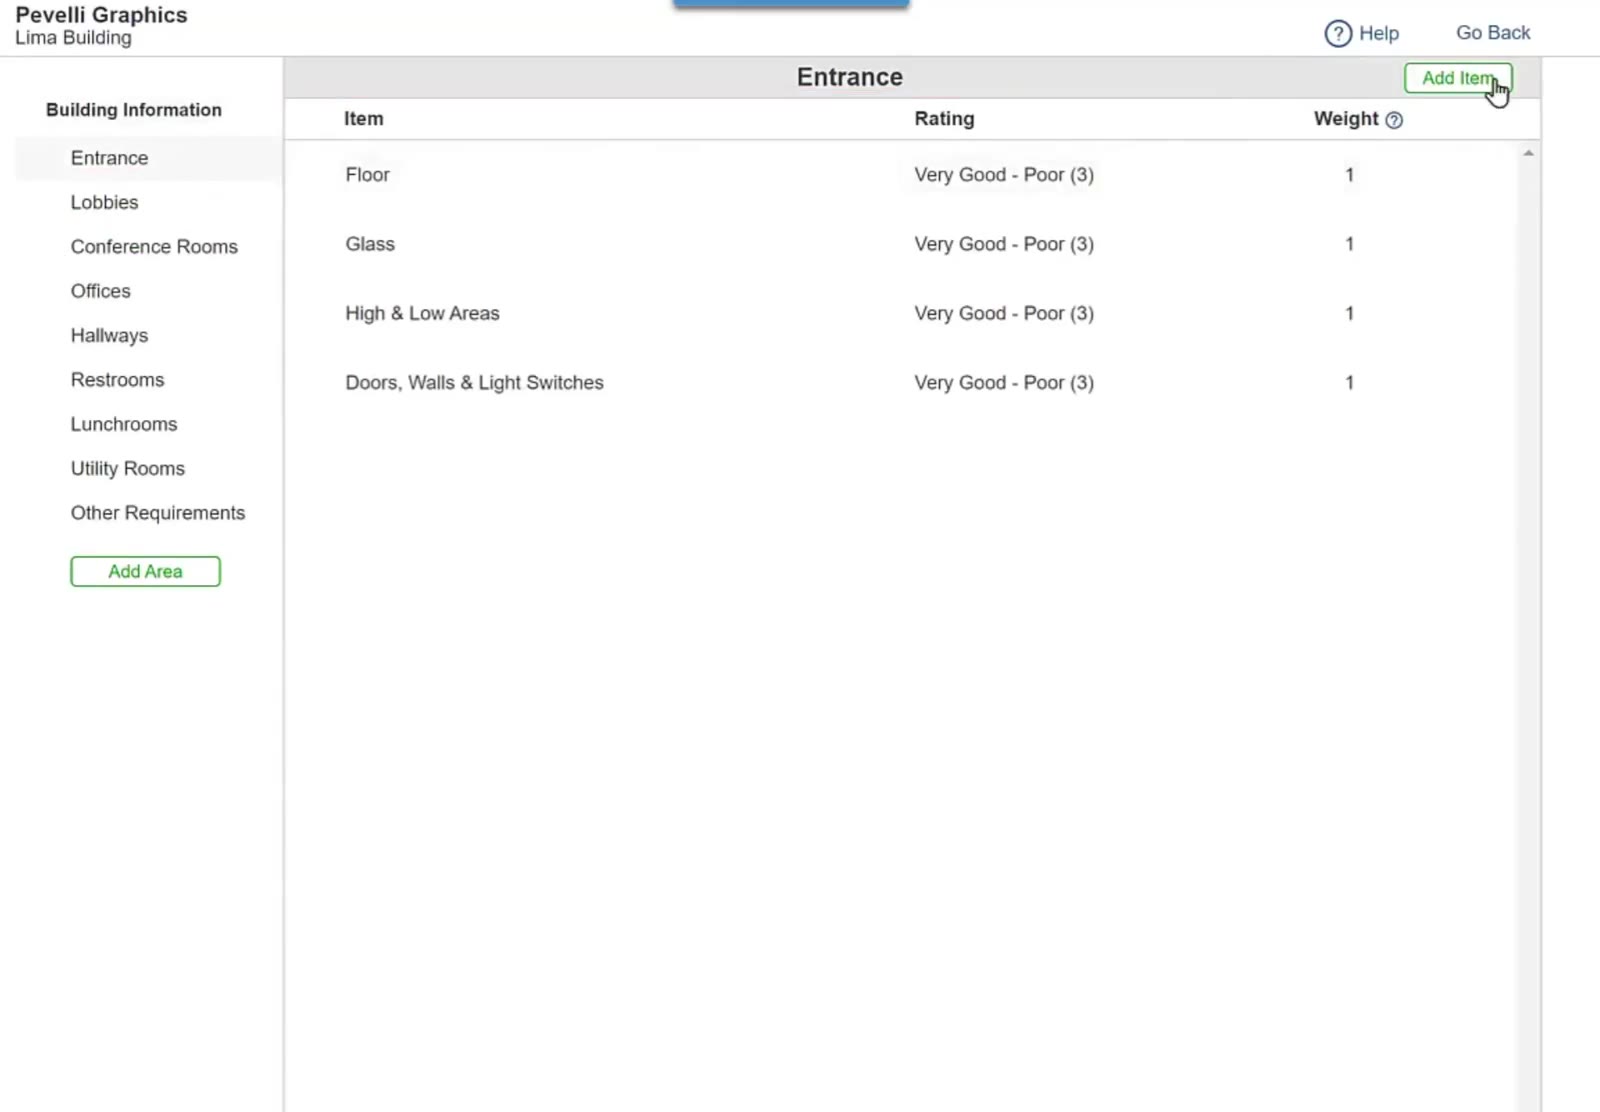Click the Rating column header
1600x1112 pixels.
click(x=944, y=119)
